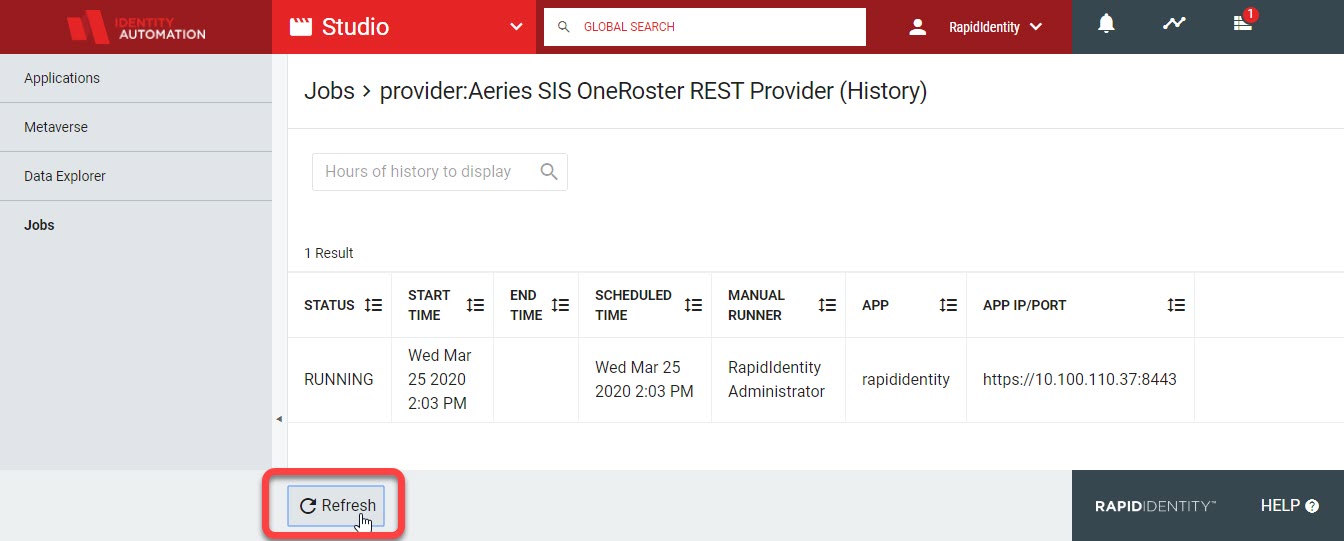This screenshot has width=1344, height=541.
Task: Click the rapididentity app cell
Action: click(x=906, y=380)
